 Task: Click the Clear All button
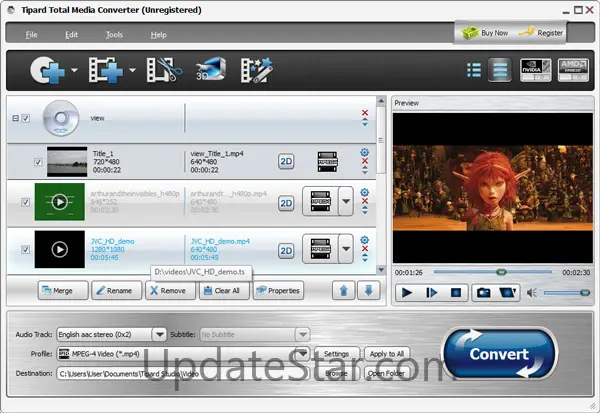point(224,291)
